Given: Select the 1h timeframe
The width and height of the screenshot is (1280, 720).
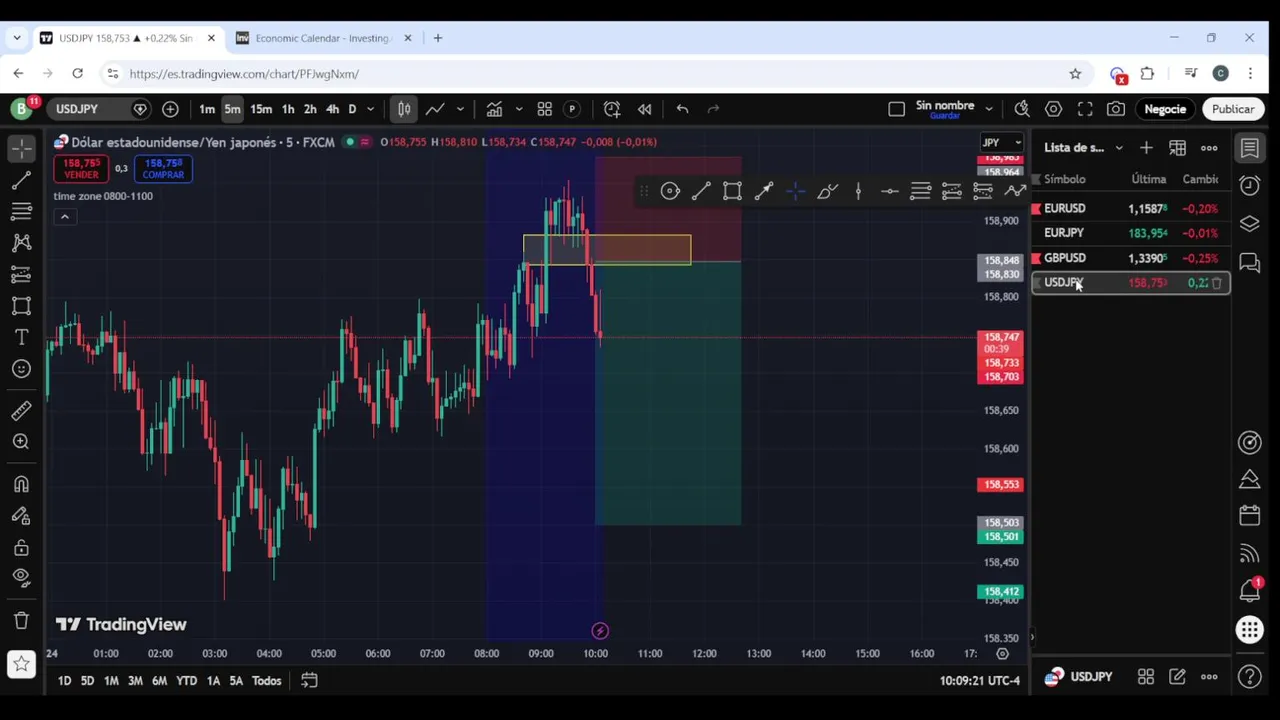Looking at the screenshot, I should (x=288, y=109).
